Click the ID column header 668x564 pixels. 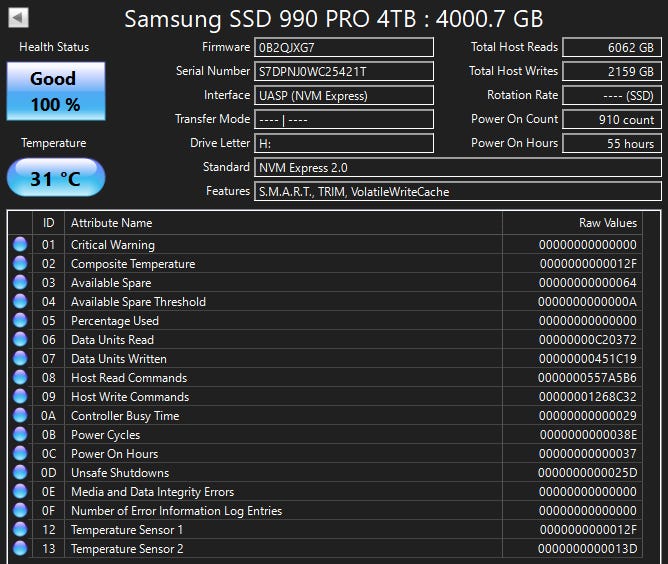click(x=48, y=223)
